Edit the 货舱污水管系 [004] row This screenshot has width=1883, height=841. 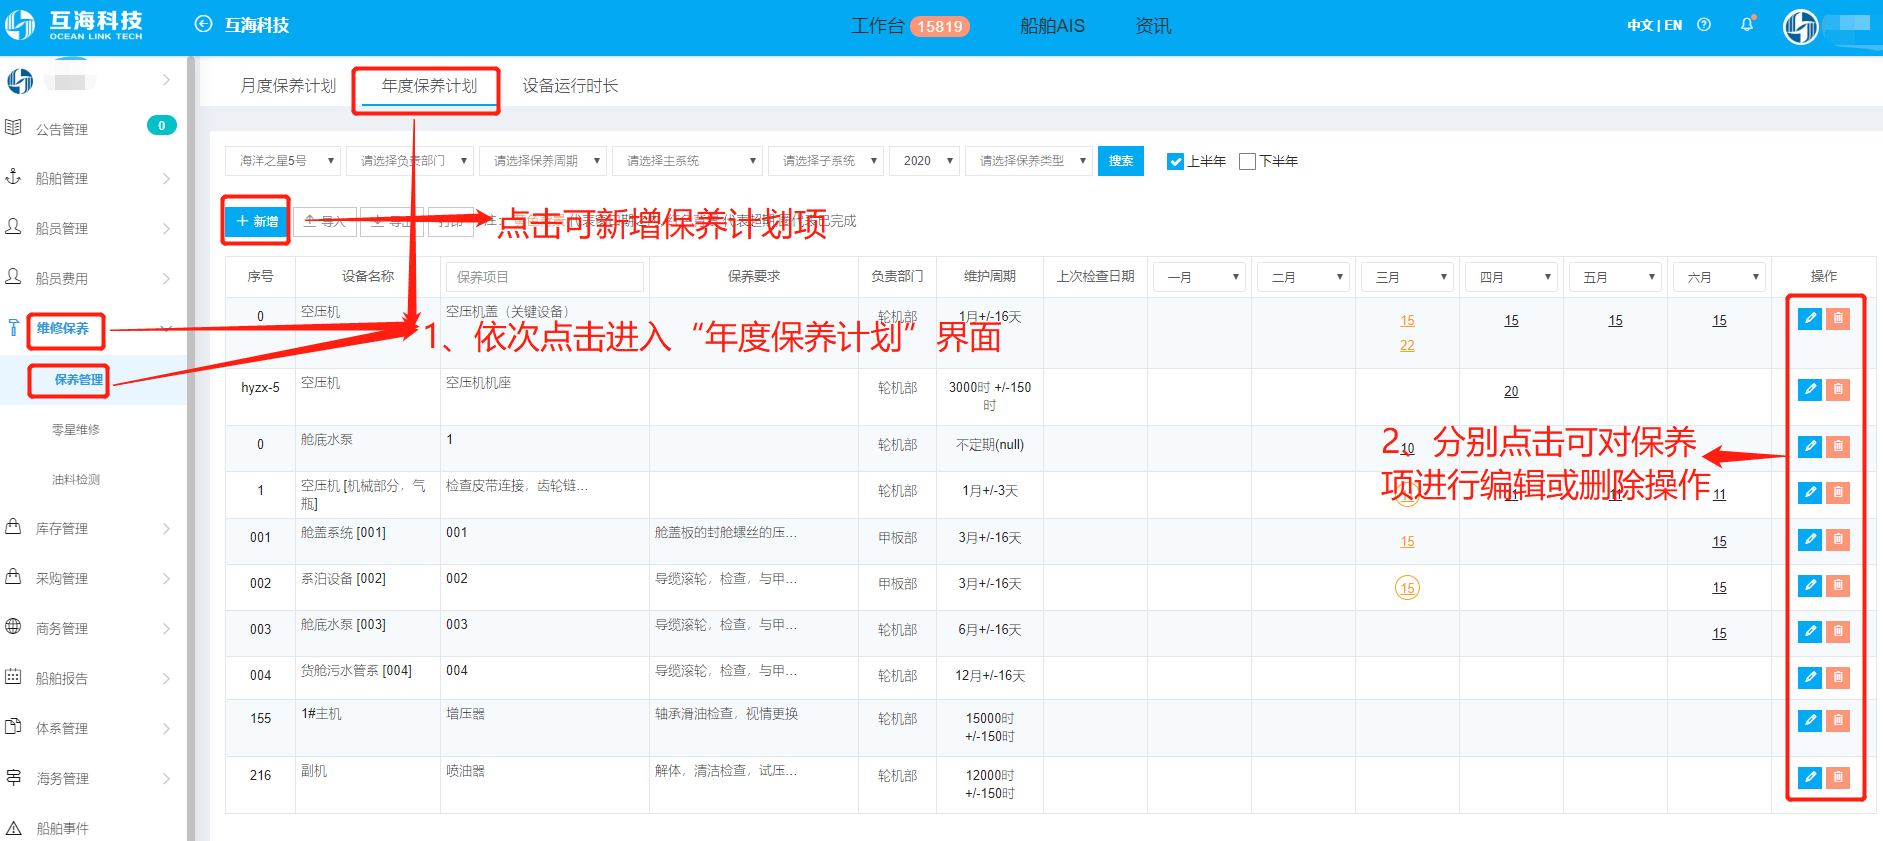tap(1810, 677)
